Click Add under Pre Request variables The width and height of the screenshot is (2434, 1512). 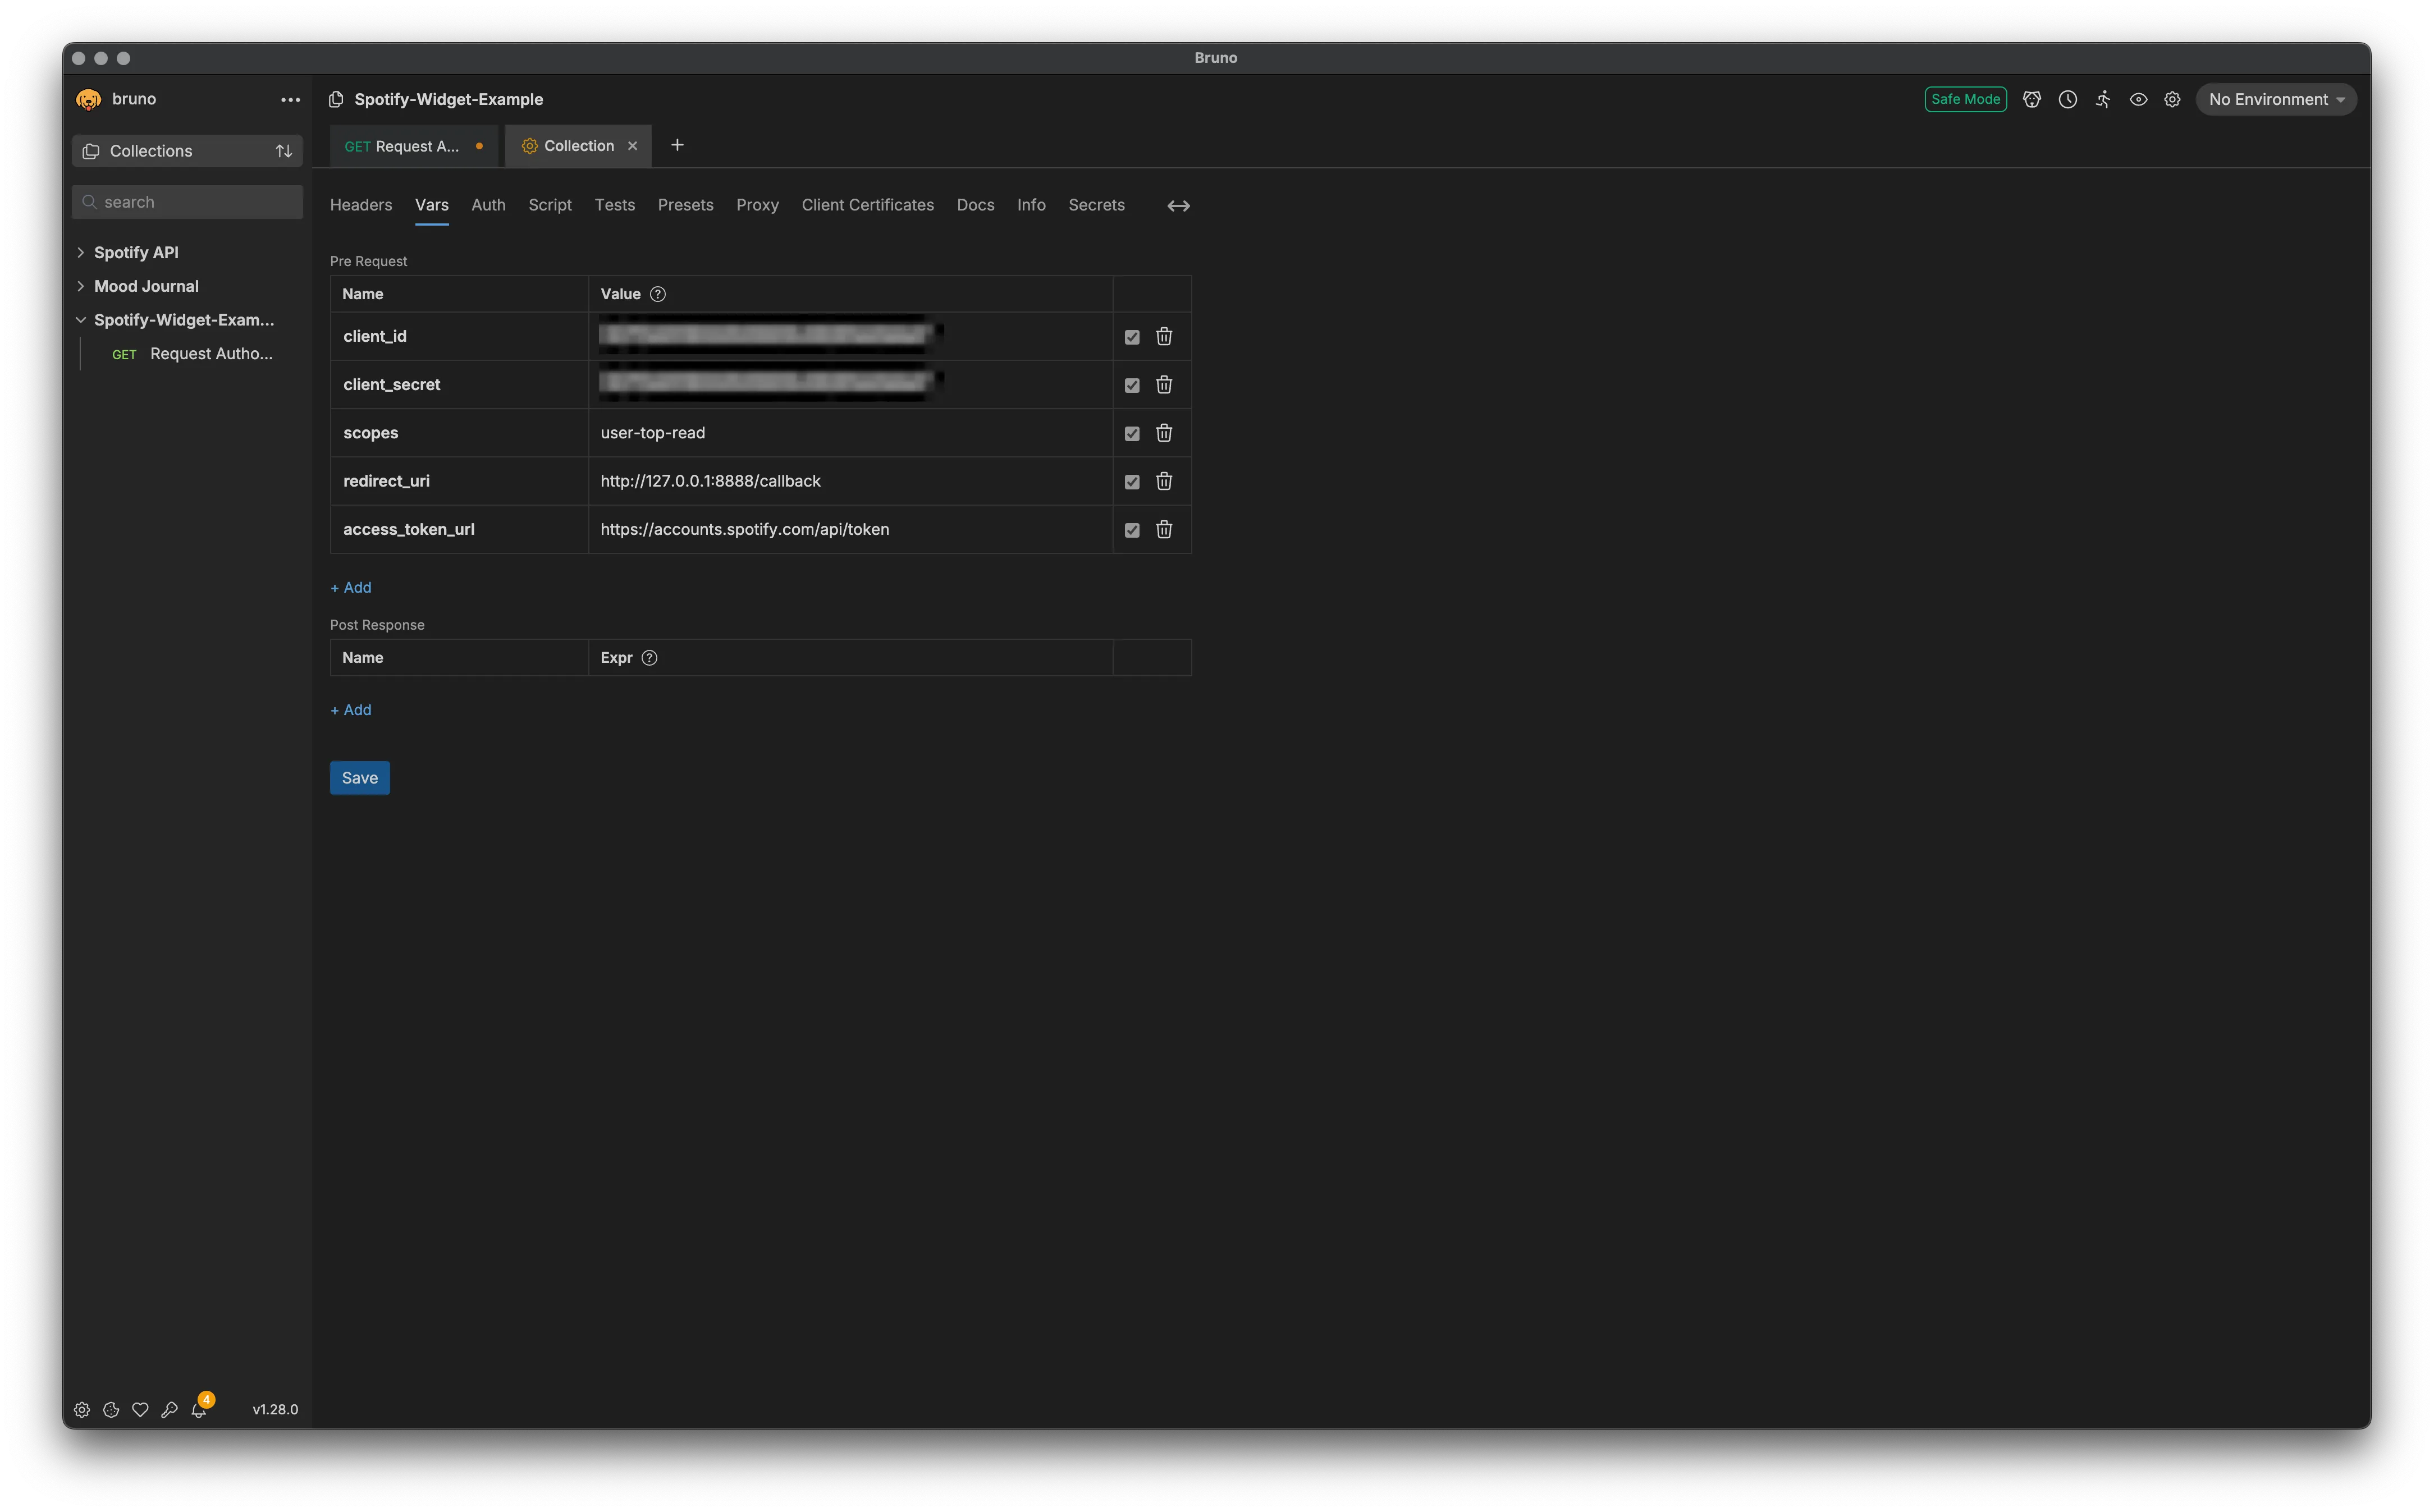pos(350,587)
